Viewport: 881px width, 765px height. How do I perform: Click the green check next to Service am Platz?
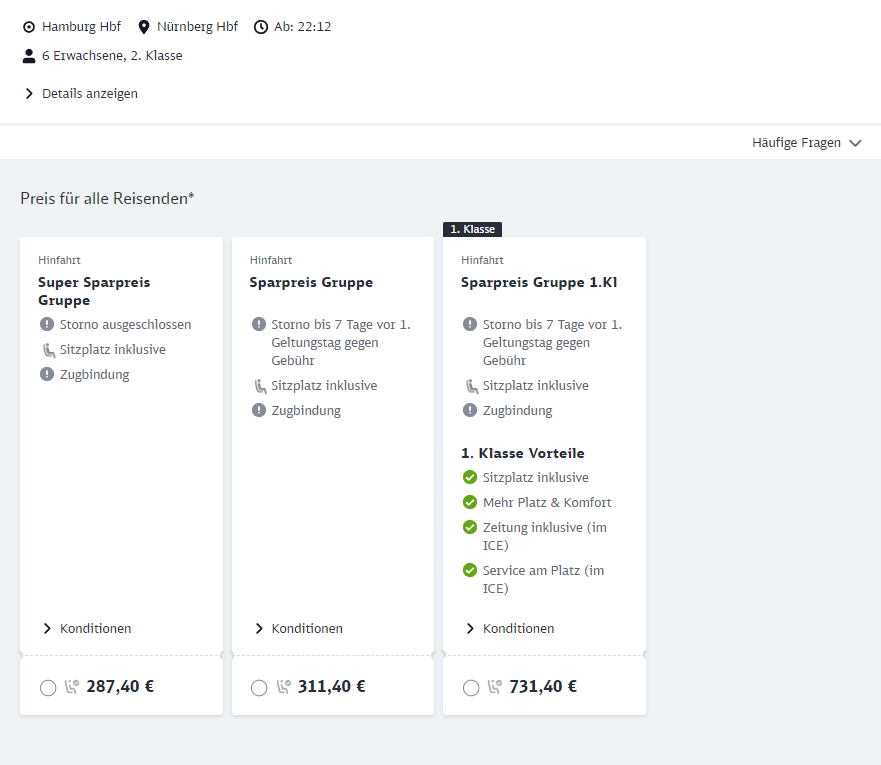pos(470,570)
